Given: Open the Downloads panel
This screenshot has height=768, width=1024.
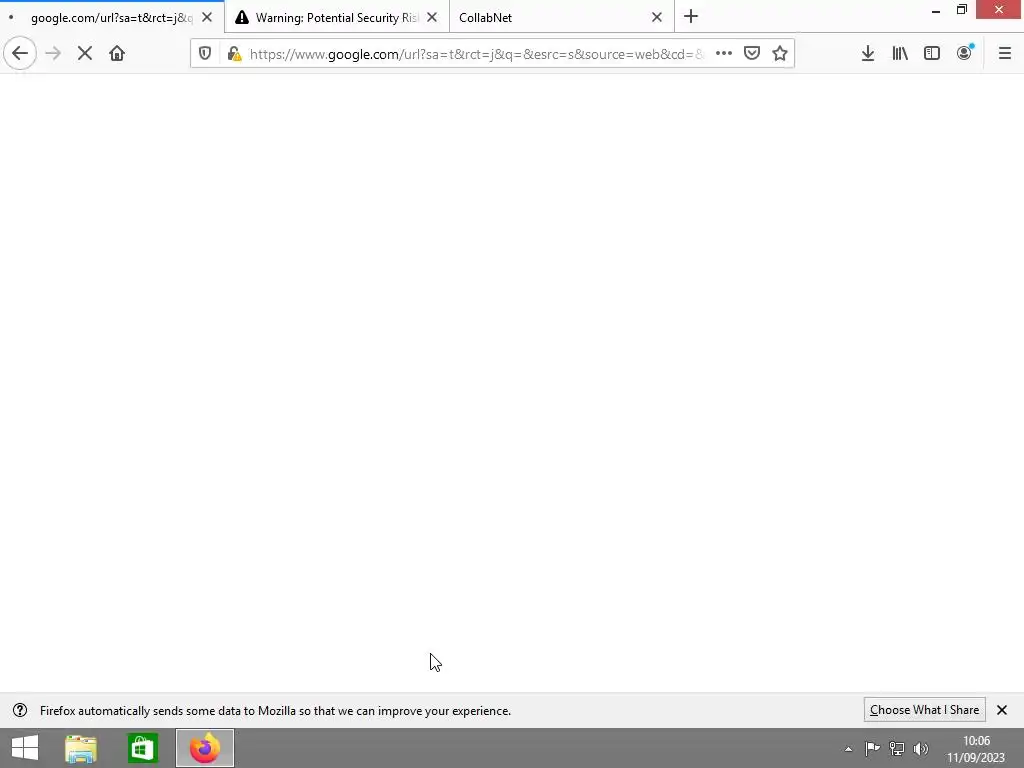Looking at the screenshot, I should click(x=868, y=54).
